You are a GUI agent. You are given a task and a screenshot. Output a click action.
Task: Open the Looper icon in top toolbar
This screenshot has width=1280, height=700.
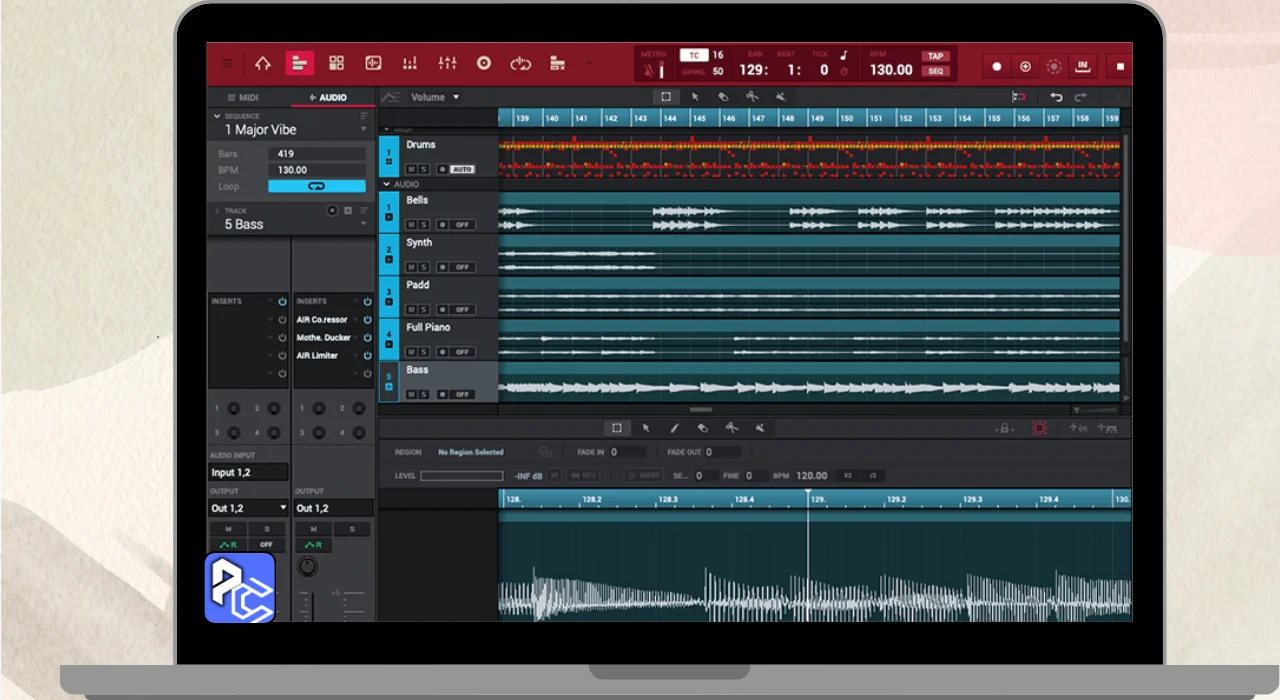tap(520, 64)
